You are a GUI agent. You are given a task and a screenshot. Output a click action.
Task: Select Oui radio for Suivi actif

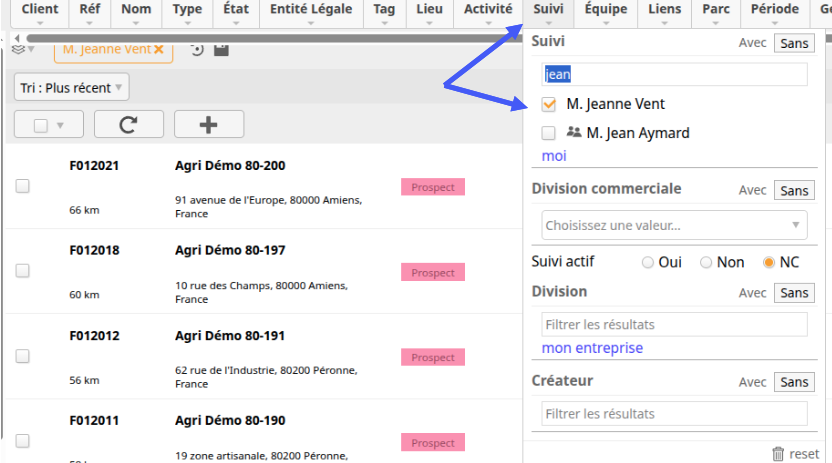coord(647,263)
